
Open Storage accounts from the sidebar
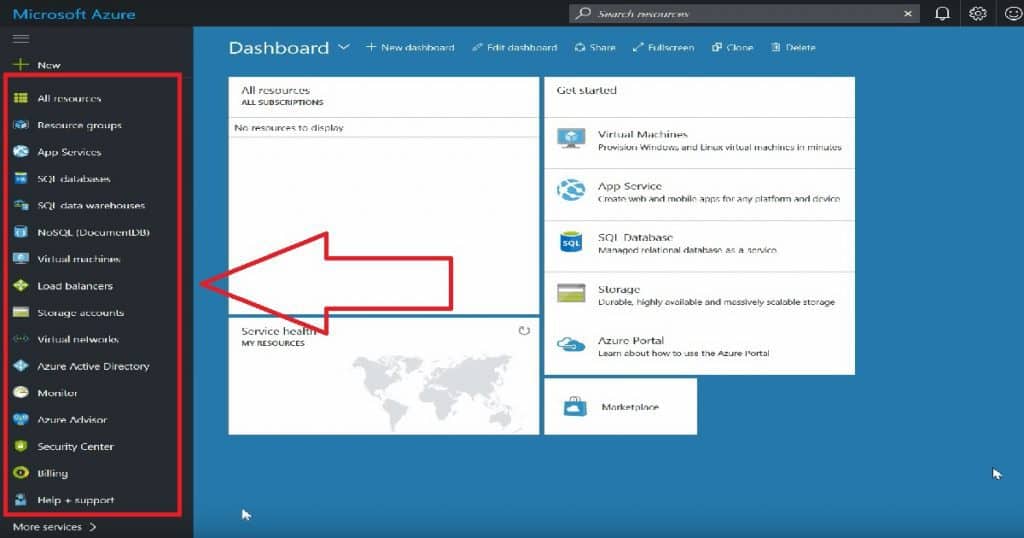click(80, 313)
